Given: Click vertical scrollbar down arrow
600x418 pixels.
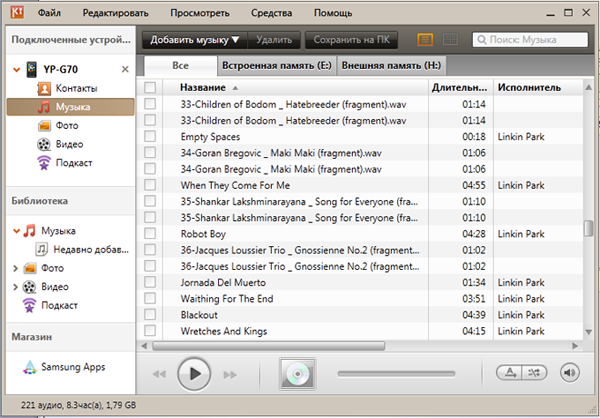Looking at the screenshot, I should (x=589, y=332).
